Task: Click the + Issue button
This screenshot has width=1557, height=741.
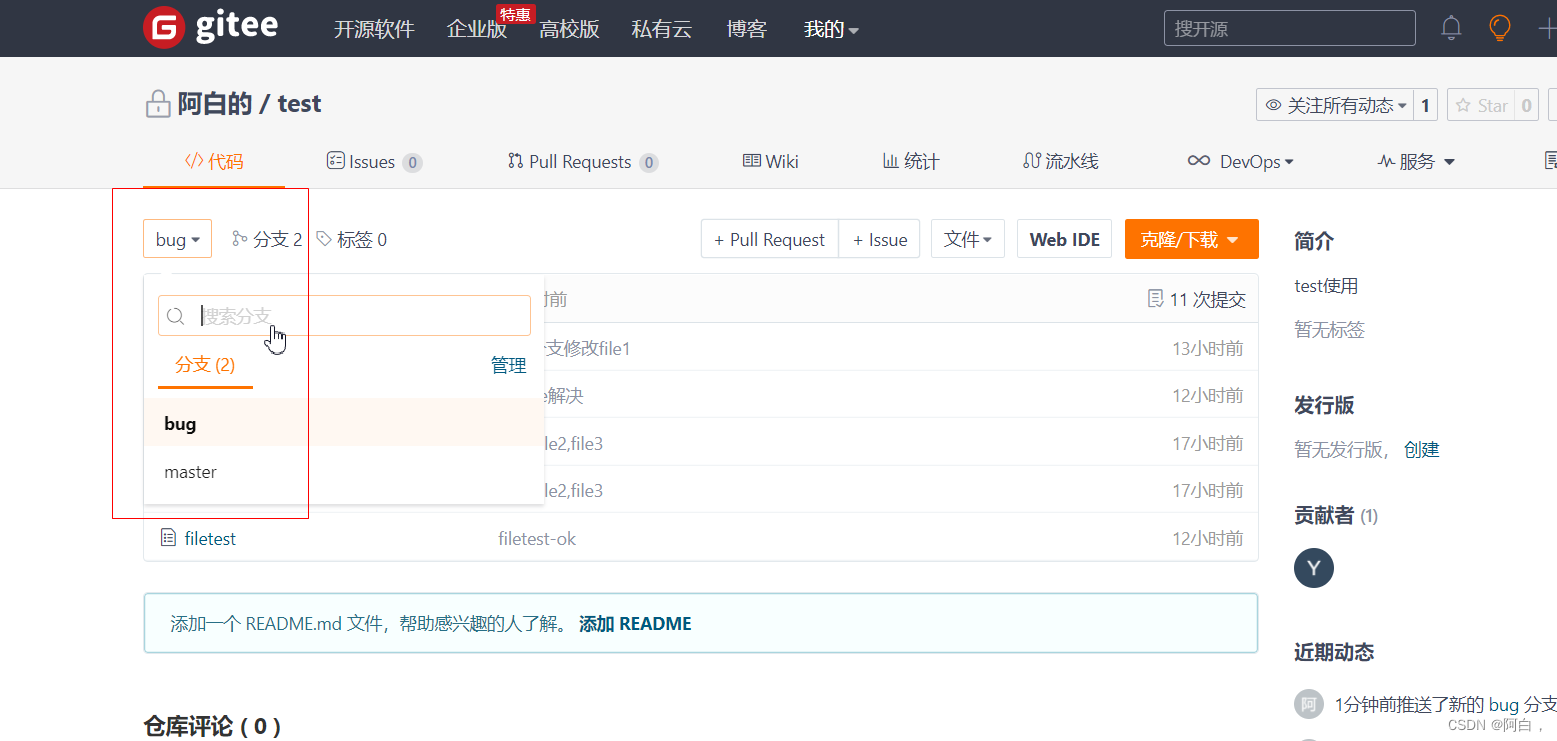Action: 880,239
